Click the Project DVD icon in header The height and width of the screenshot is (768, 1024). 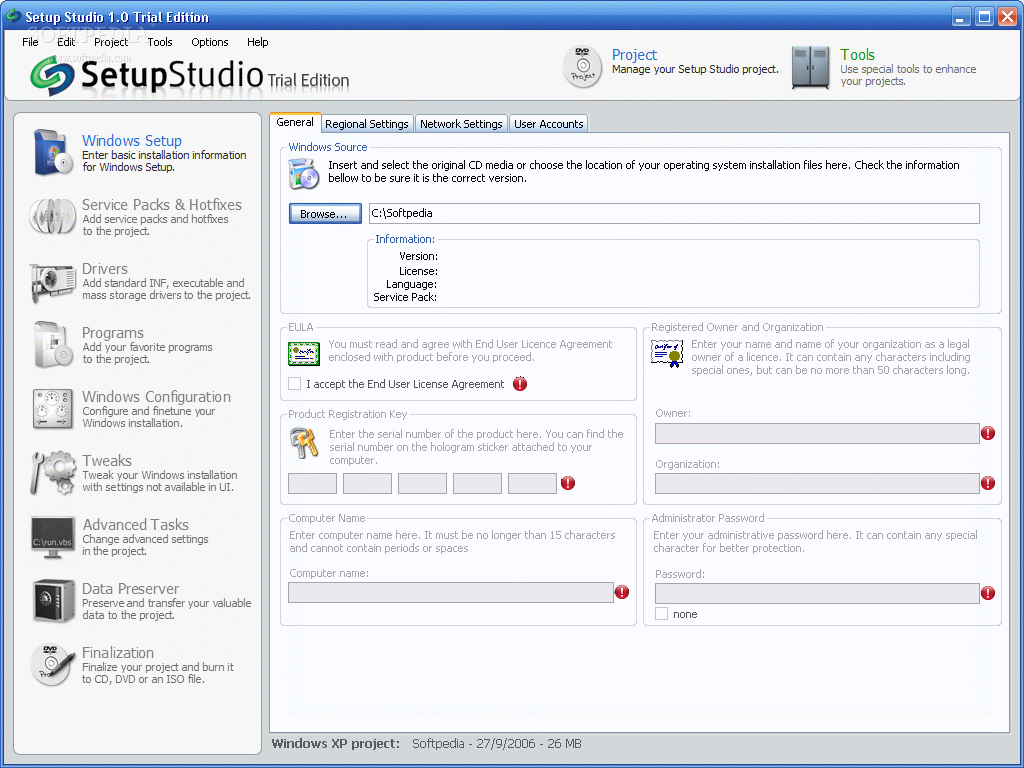click(x=583, y=67)
